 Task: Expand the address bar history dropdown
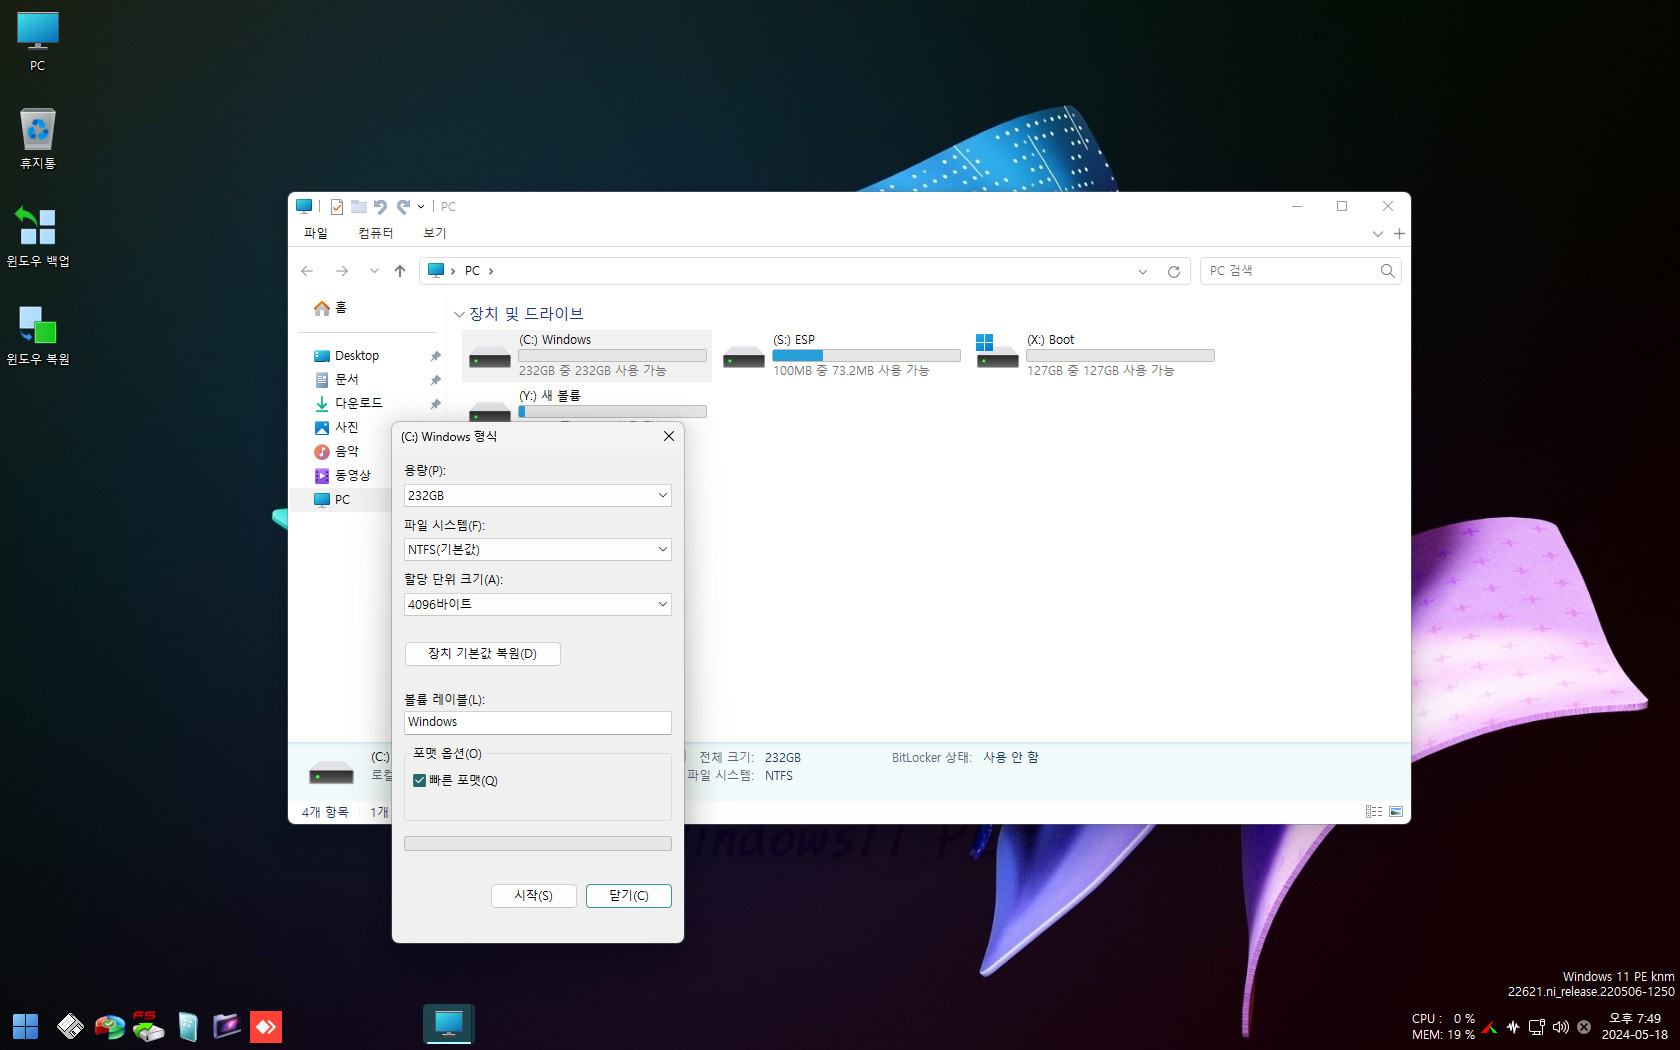1143,271
